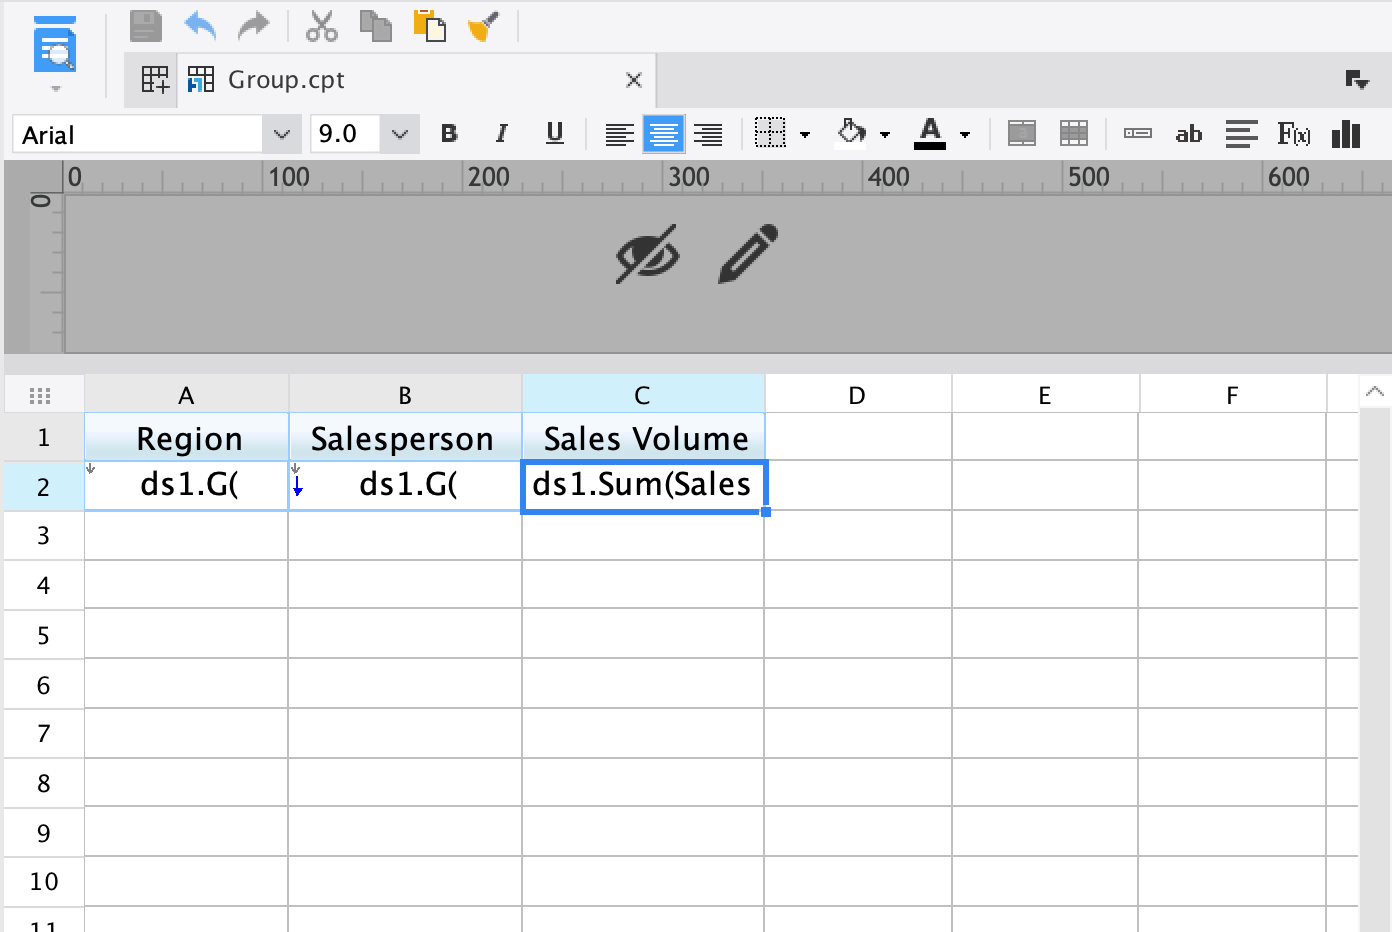The image size is (1392, 932).
Task: Select the Cut tool
Action: (320, 26)
